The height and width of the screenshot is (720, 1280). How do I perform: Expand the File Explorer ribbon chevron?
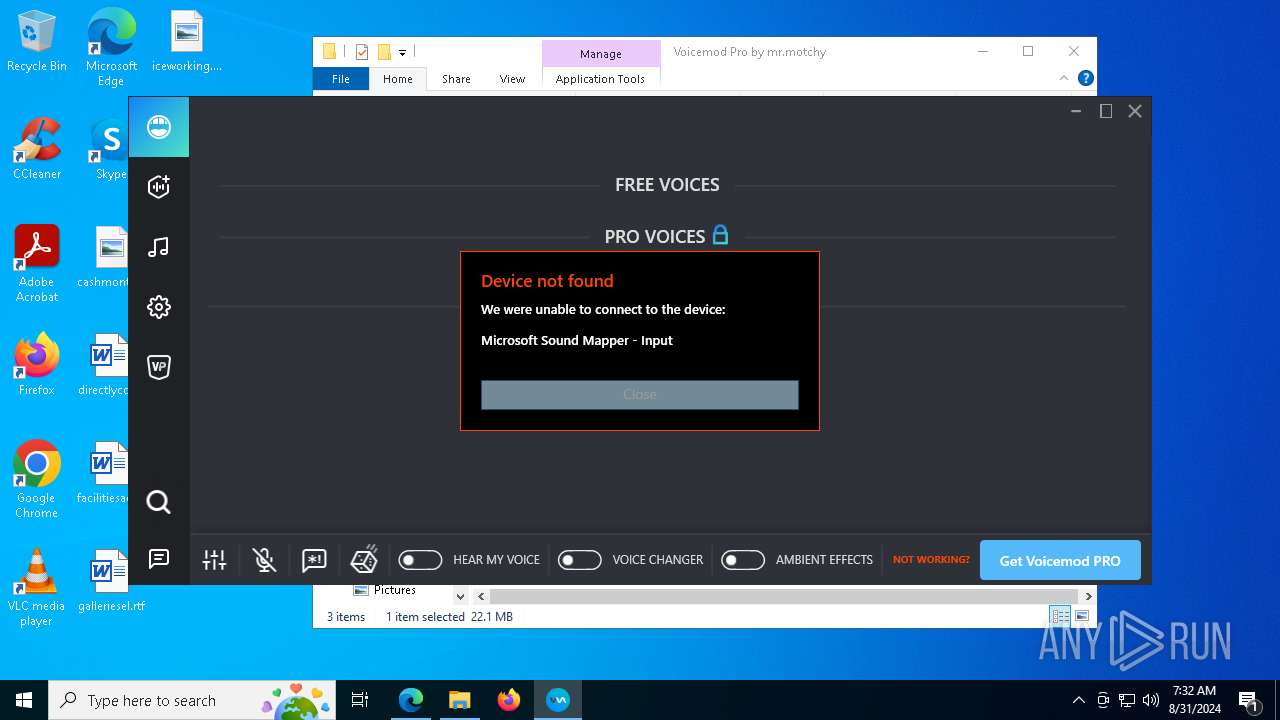coord(1064,78)
